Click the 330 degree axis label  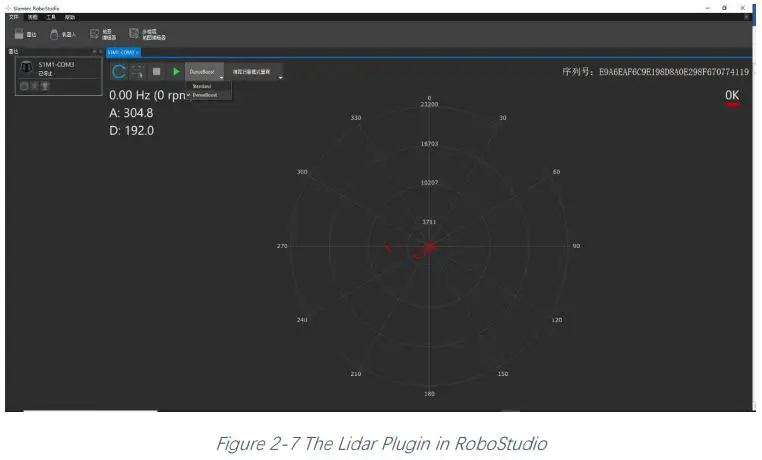[x=356, y=118]
